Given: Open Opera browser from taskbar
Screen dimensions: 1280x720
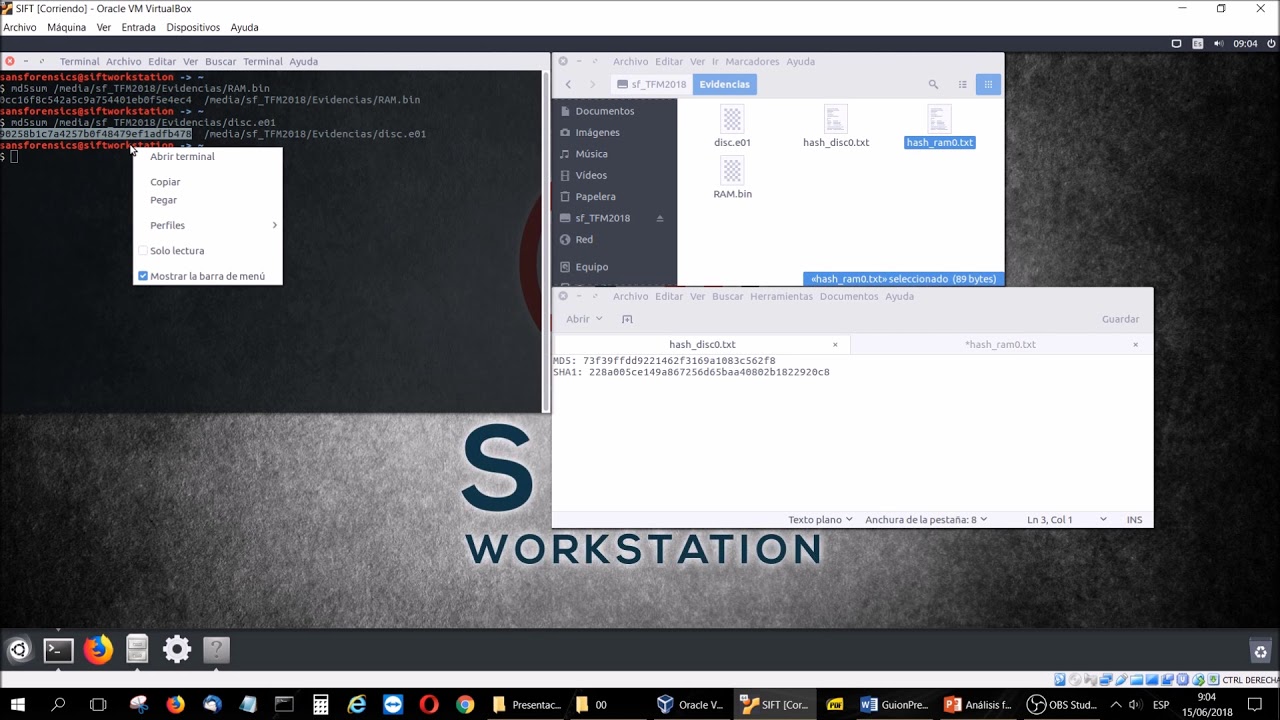Looking at the screenshot, I should click(x=429, y=705).
